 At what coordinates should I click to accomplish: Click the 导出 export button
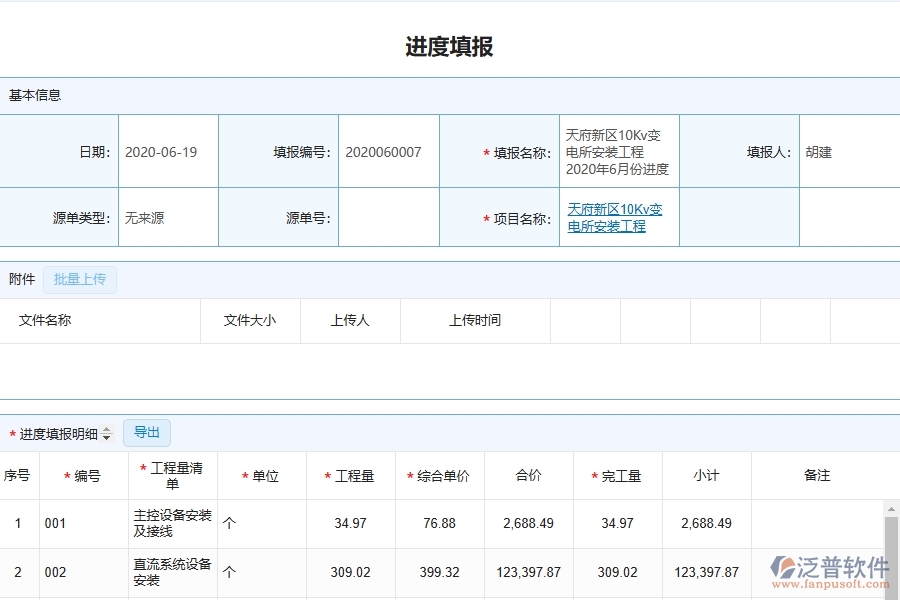[x=146, y=432]
